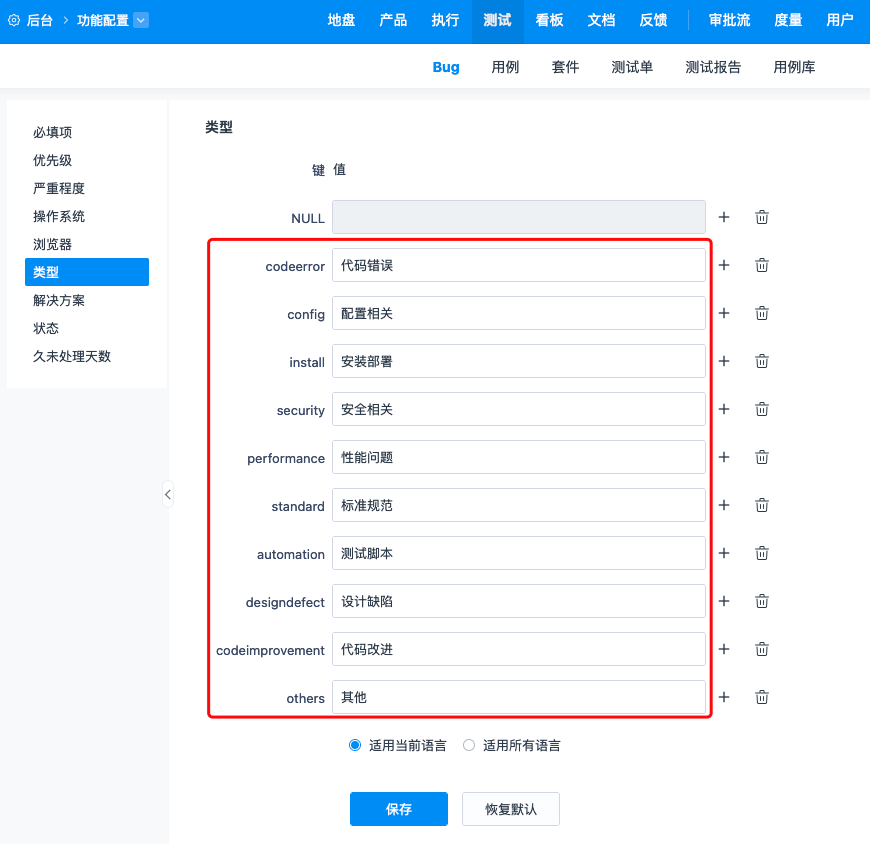Viewport: 870px width, 844px height.
Task: Click the config value field 配置相关
Action: [519, 313]
